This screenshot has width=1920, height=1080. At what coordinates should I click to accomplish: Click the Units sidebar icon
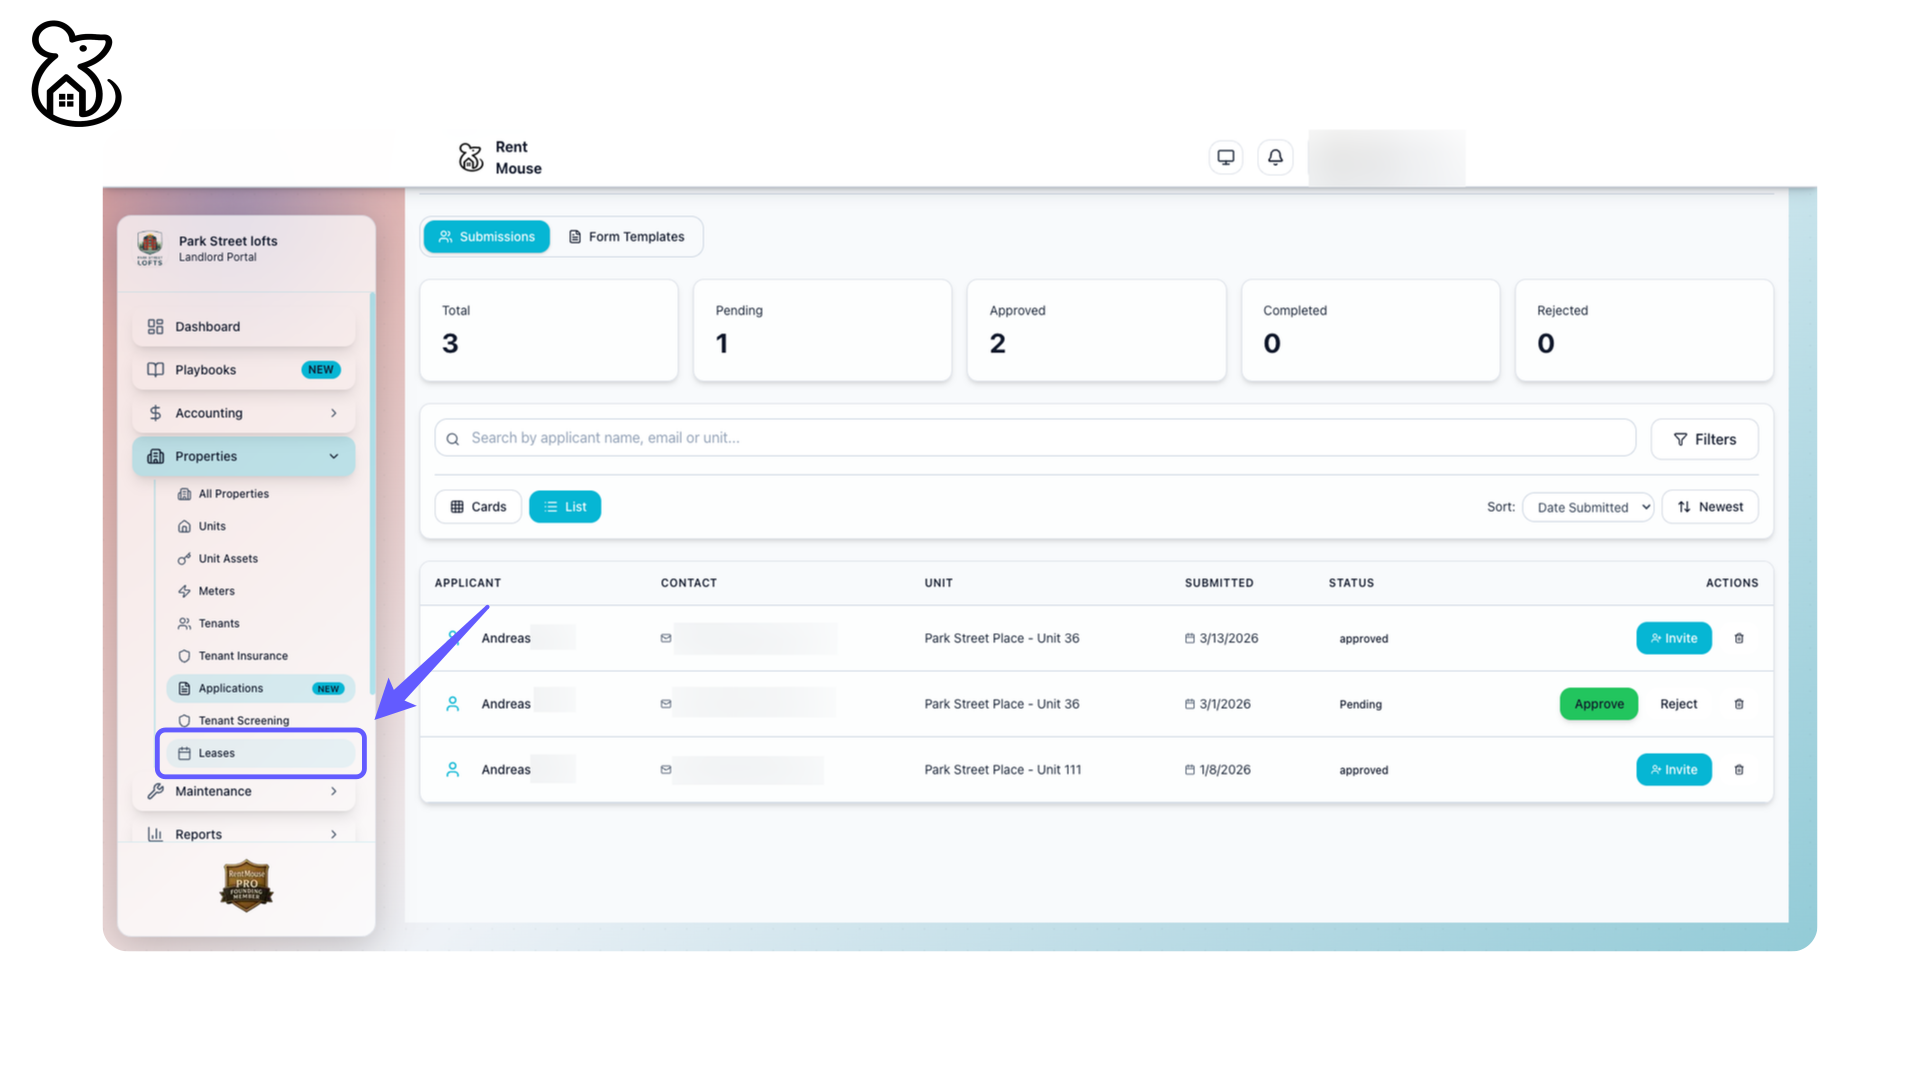185,526
